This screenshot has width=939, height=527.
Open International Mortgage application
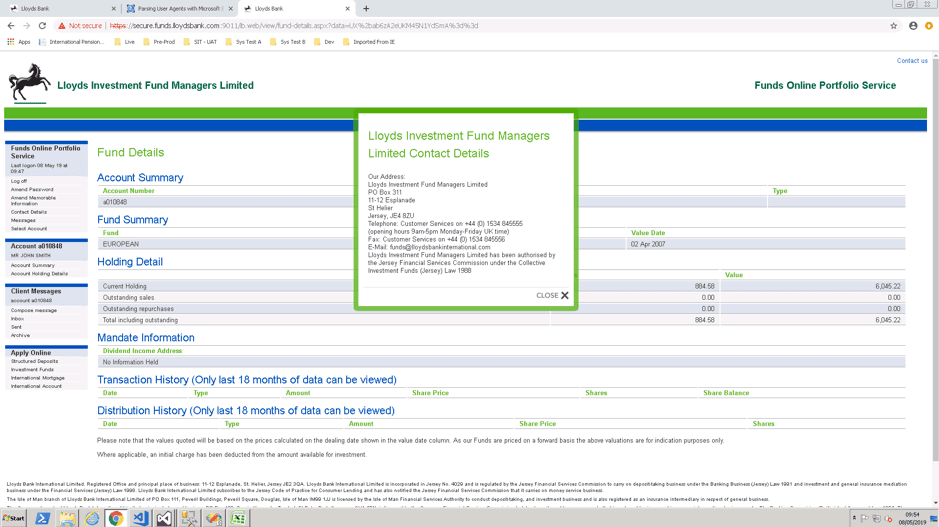pos(37,378)
